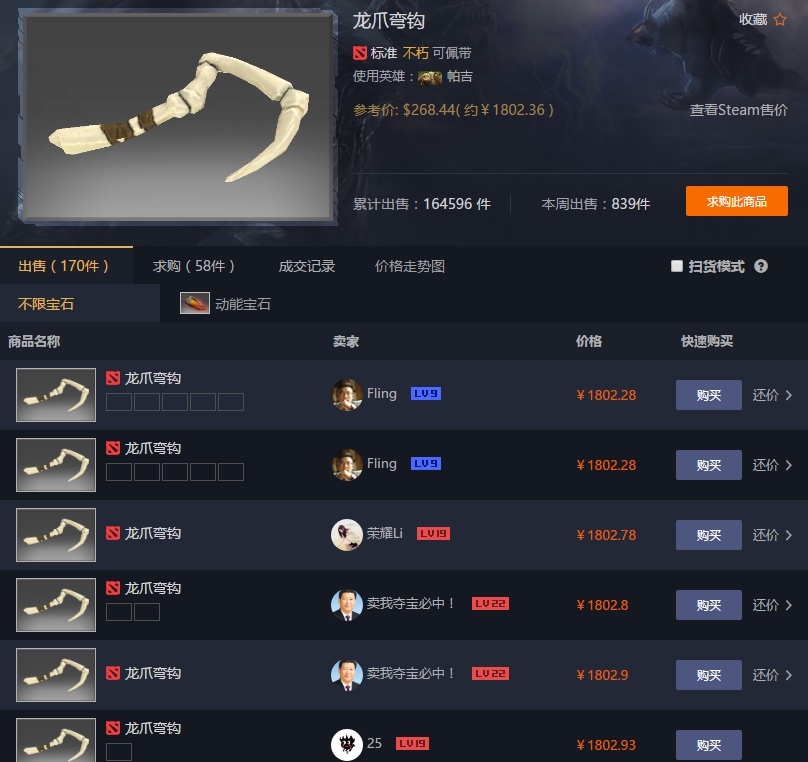
Task: Enable the 扫货模式 checkbox
Action: tap(677, 266)
